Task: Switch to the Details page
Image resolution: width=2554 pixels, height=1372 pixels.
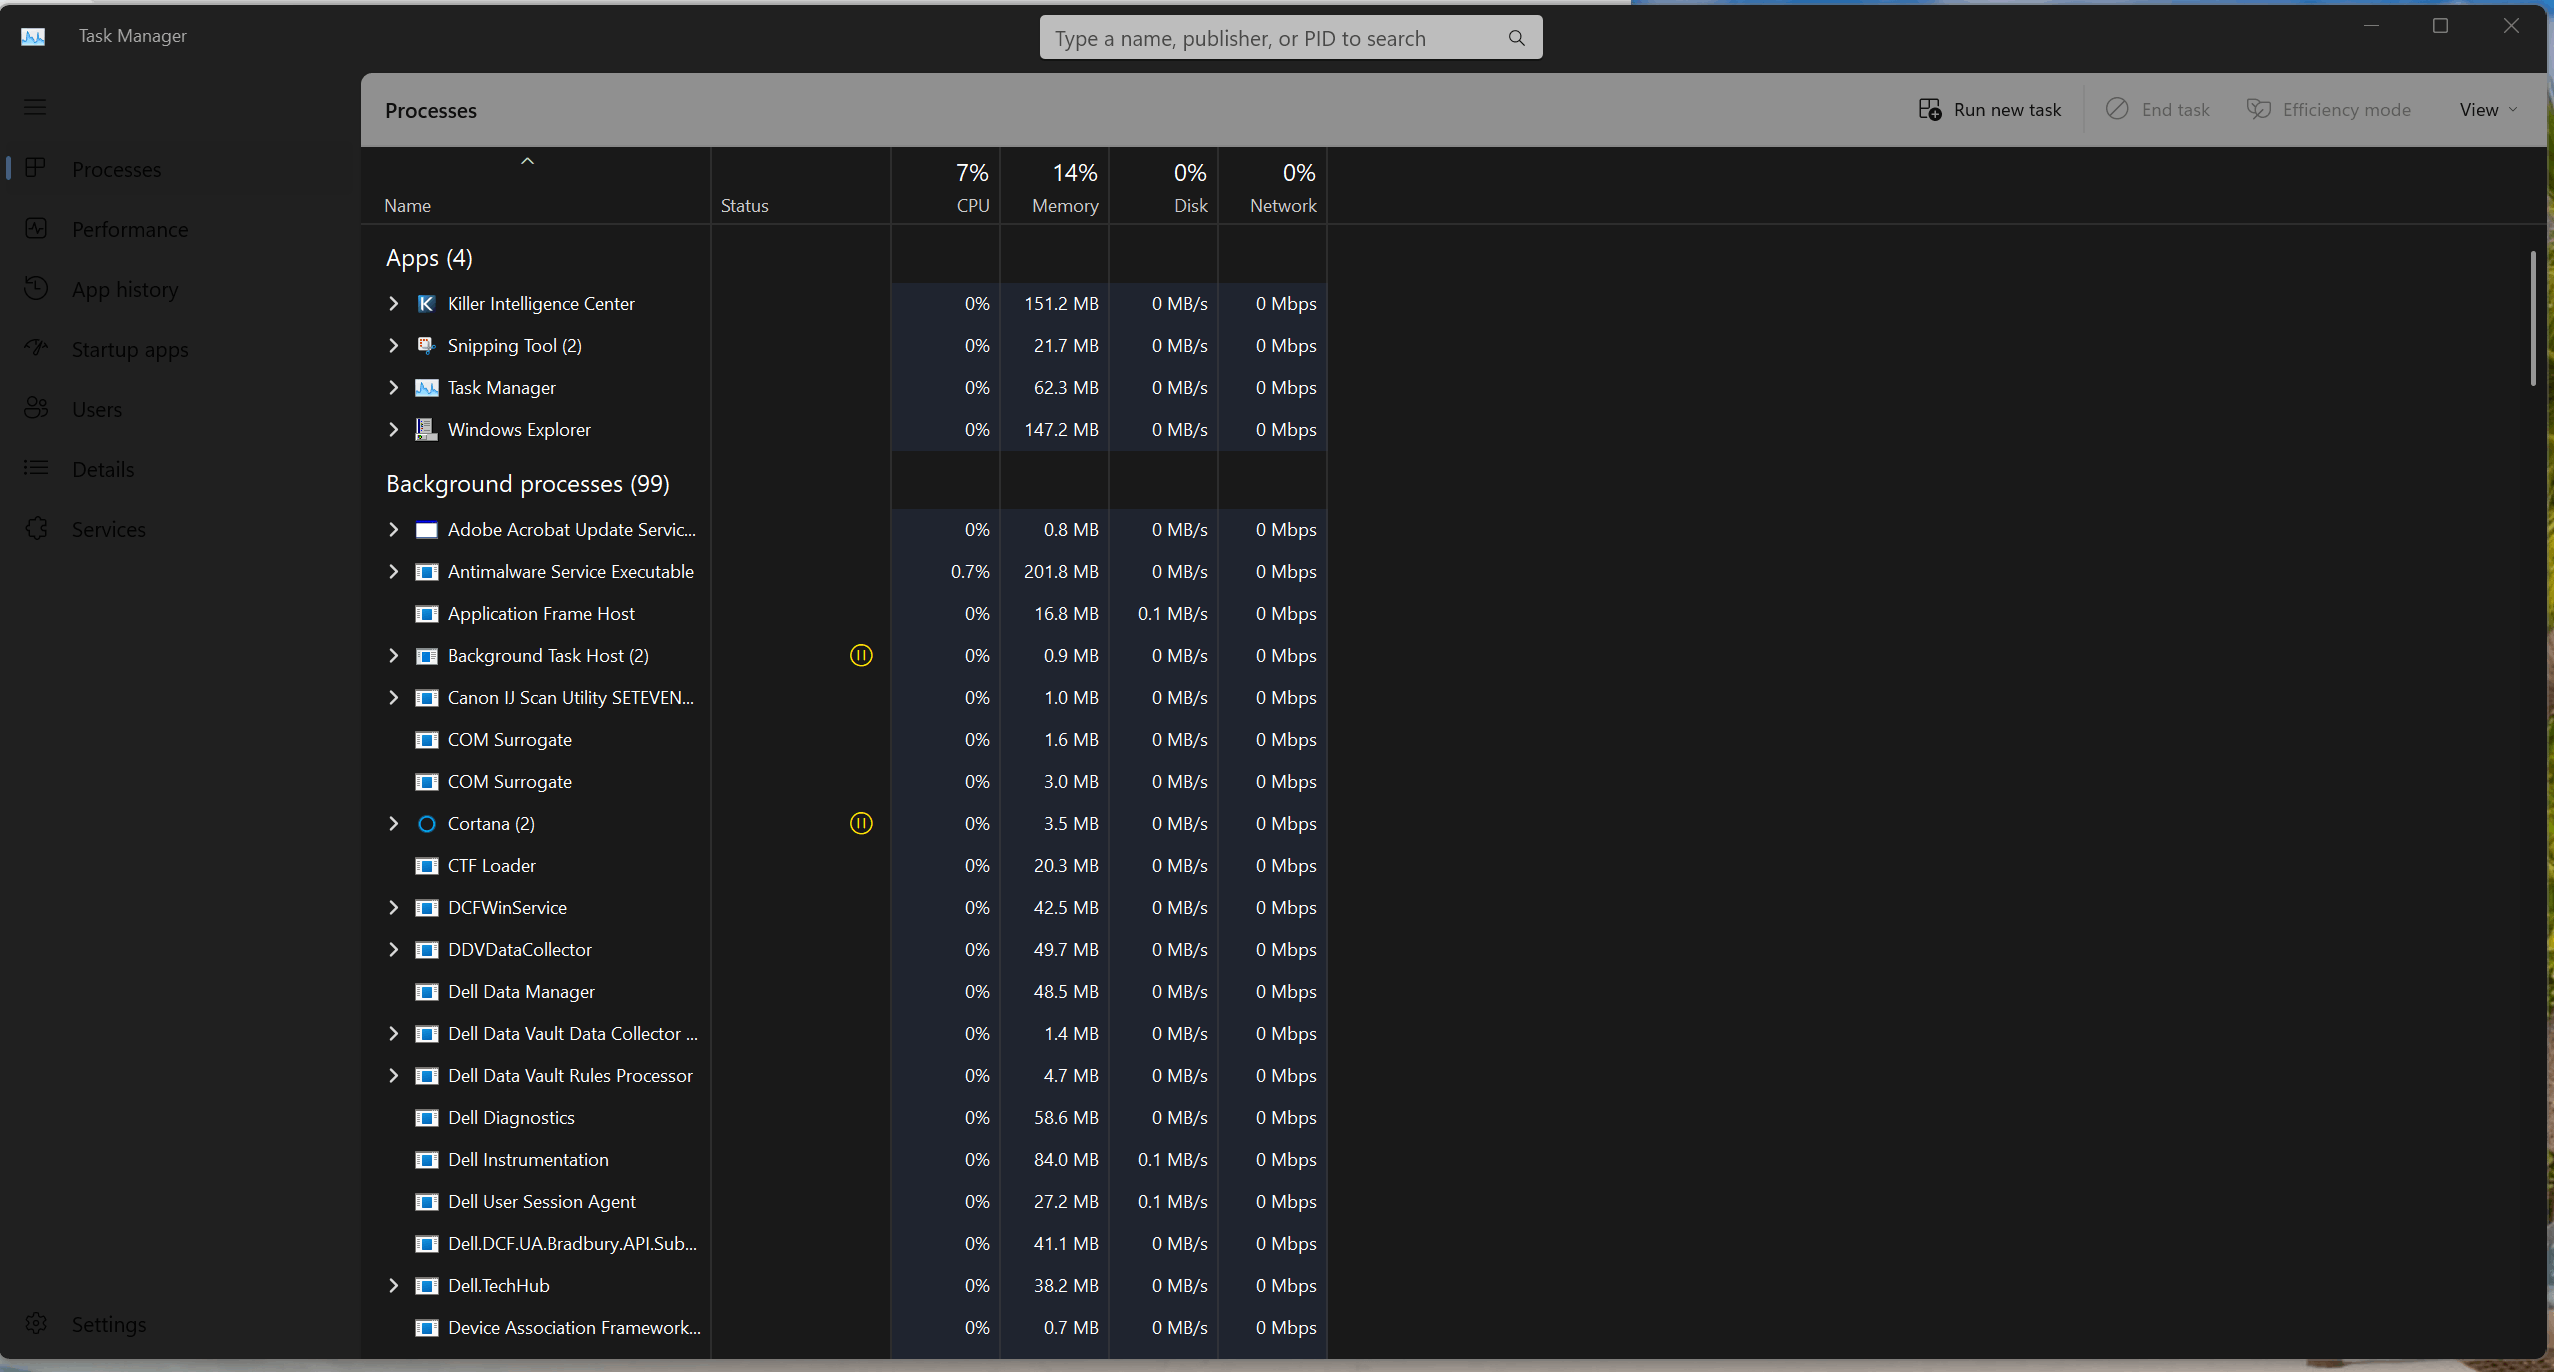Action: click(103, 468)
